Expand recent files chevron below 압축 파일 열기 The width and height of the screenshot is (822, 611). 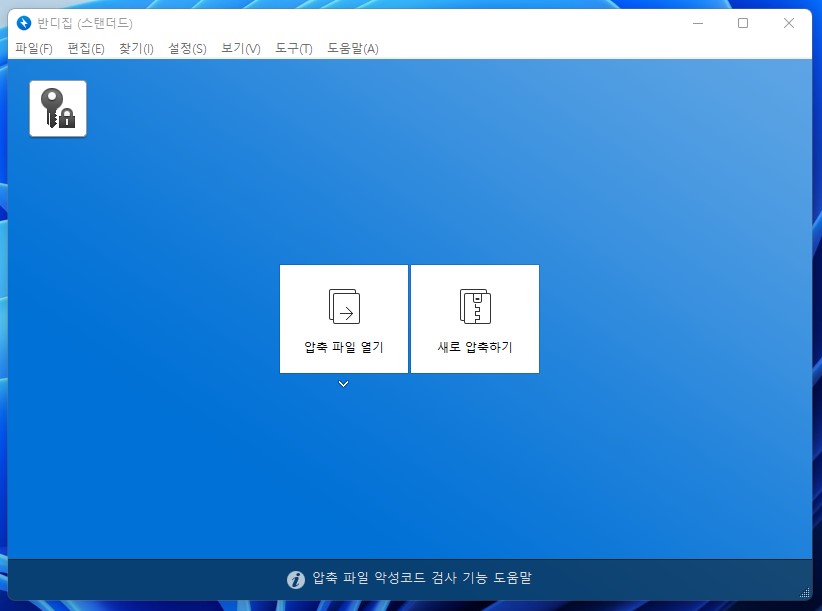click(343, 384)
